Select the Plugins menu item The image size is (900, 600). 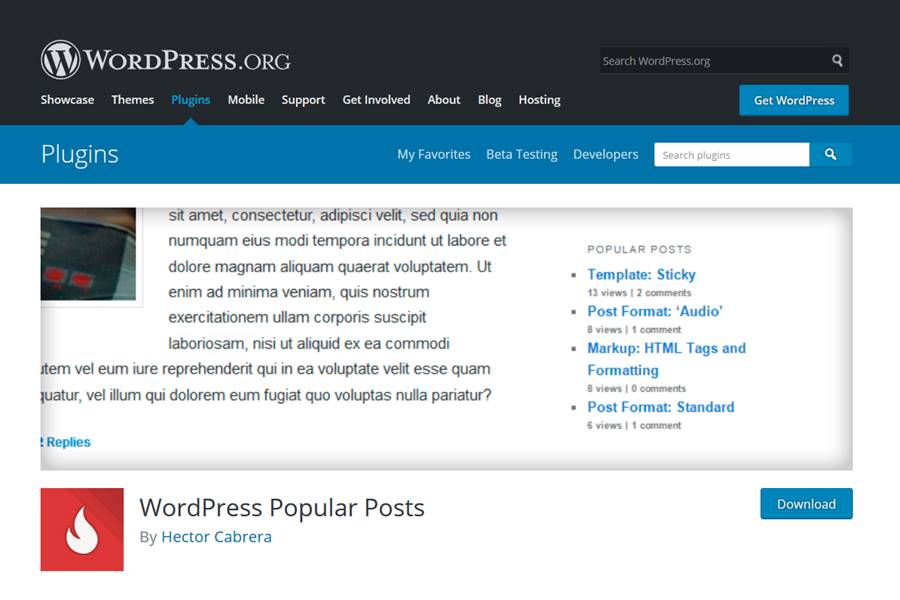(x=191, y=100)
